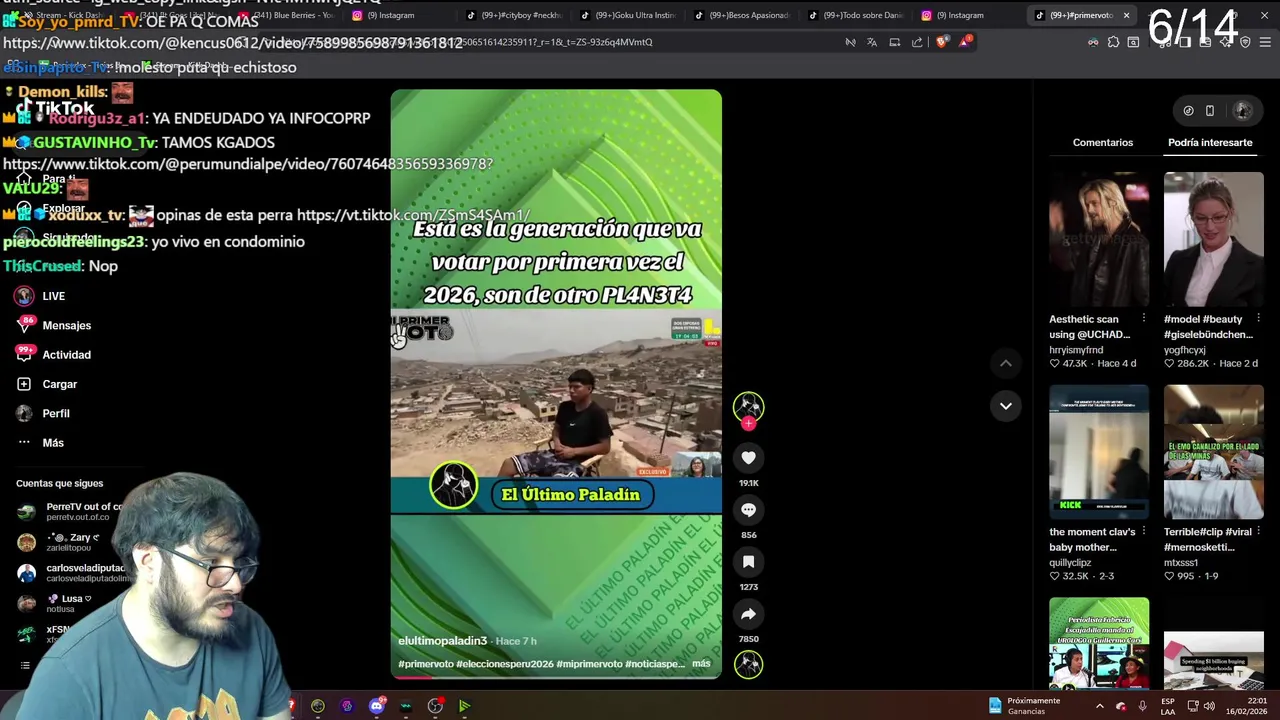The image size is (1280, 720).
Task: Open options dots for clav's baby mother card
Action: [1144, 532]
